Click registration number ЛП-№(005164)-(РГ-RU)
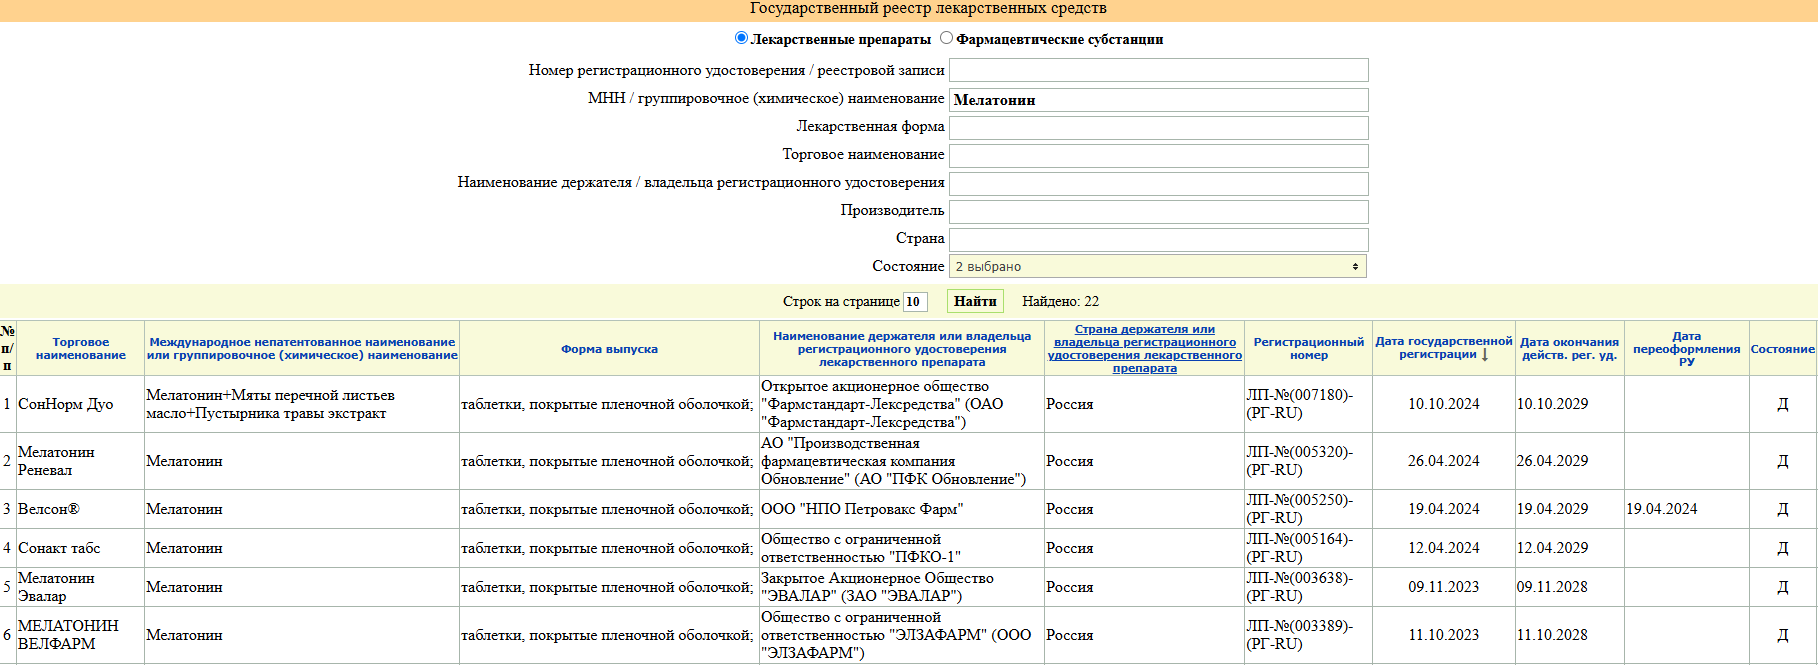 point(1299,548)
